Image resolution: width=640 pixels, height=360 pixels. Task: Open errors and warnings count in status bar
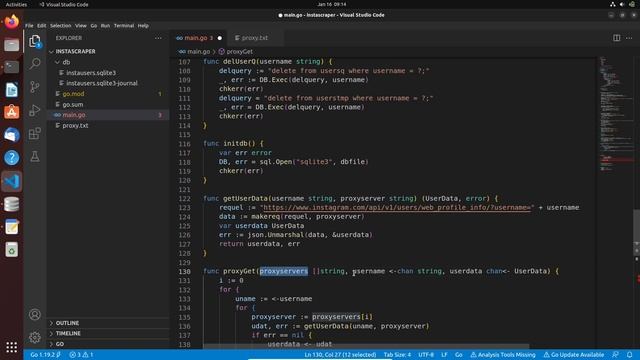[81, 355]
